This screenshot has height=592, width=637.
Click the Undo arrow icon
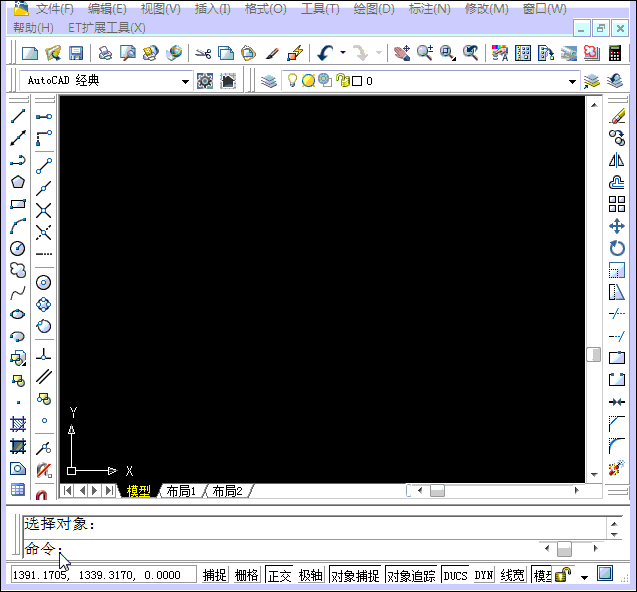coord(325,53)
